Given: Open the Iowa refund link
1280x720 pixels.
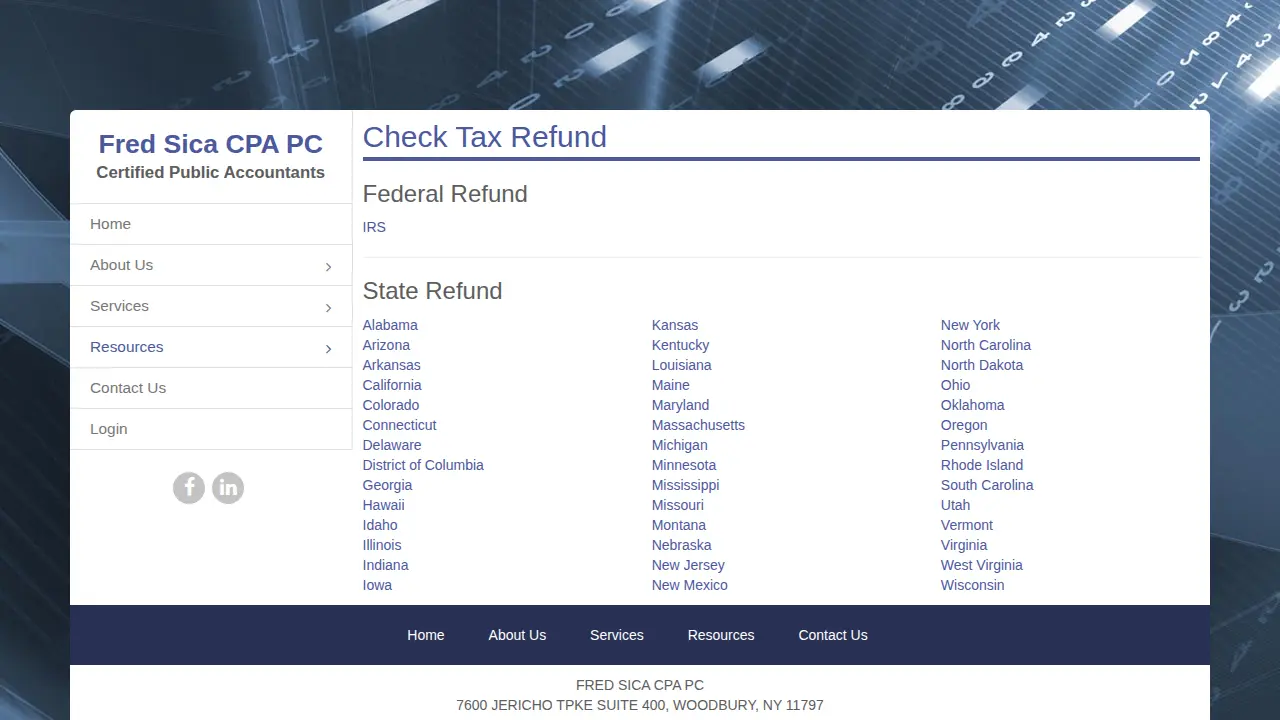Looking at the screenshot, I should (377, 585).
